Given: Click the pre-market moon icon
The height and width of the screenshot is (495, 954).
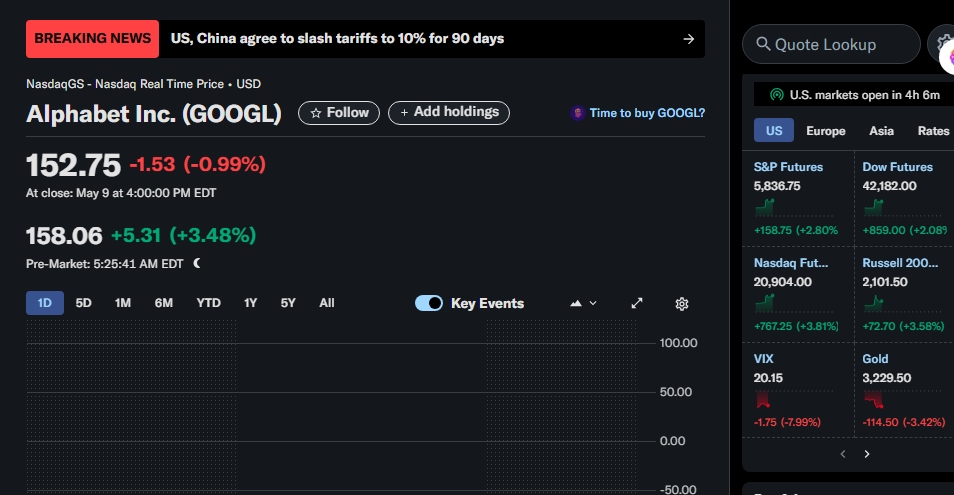Looking at the screenshot, I should coord(197,263).
